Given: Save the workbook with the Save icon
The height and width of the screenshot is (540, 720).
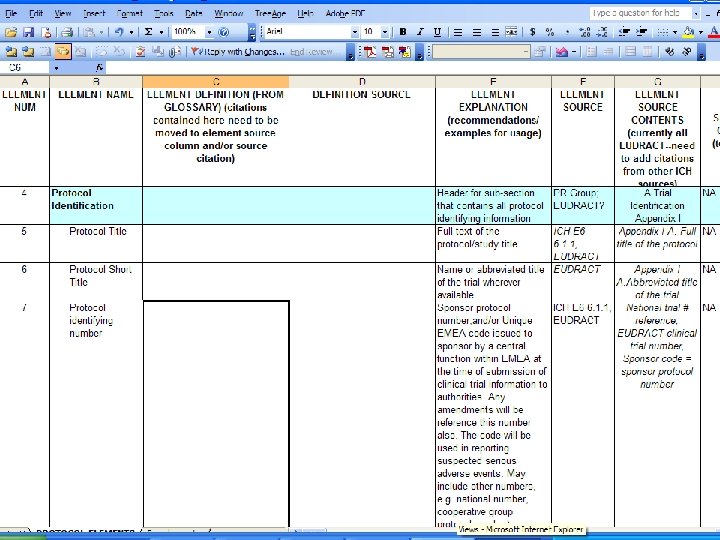Looking at the screenshot, I should (x=29, y=32).
